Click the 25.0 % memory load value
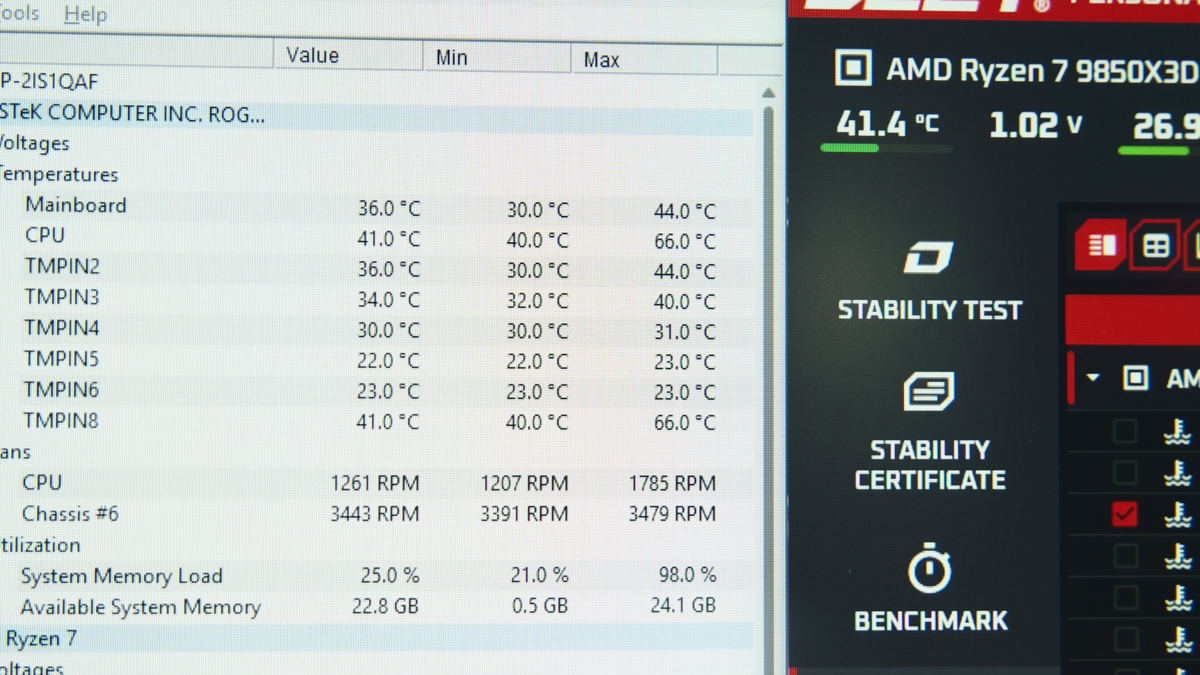The height and width of the screenshot is (675, 1200). pos(390,575)
